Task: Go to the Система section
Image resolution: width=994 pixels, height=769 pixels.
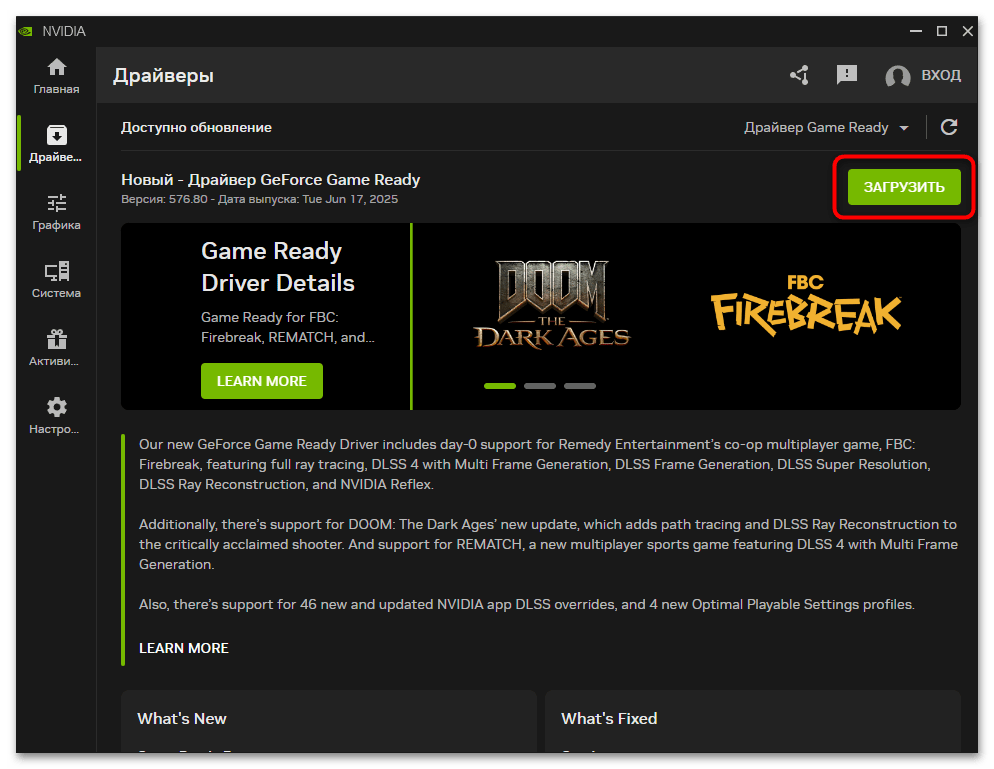Action: coord(56,280)
